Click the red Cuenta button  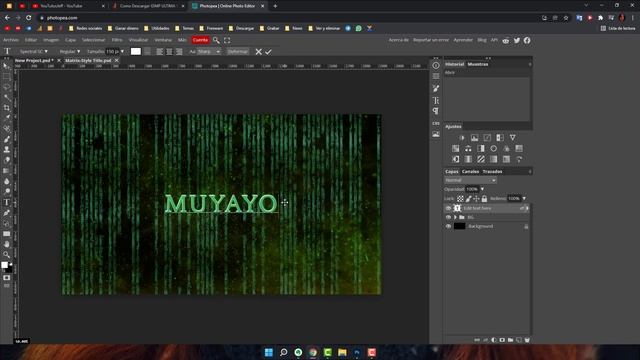click(x=200, y=40)
